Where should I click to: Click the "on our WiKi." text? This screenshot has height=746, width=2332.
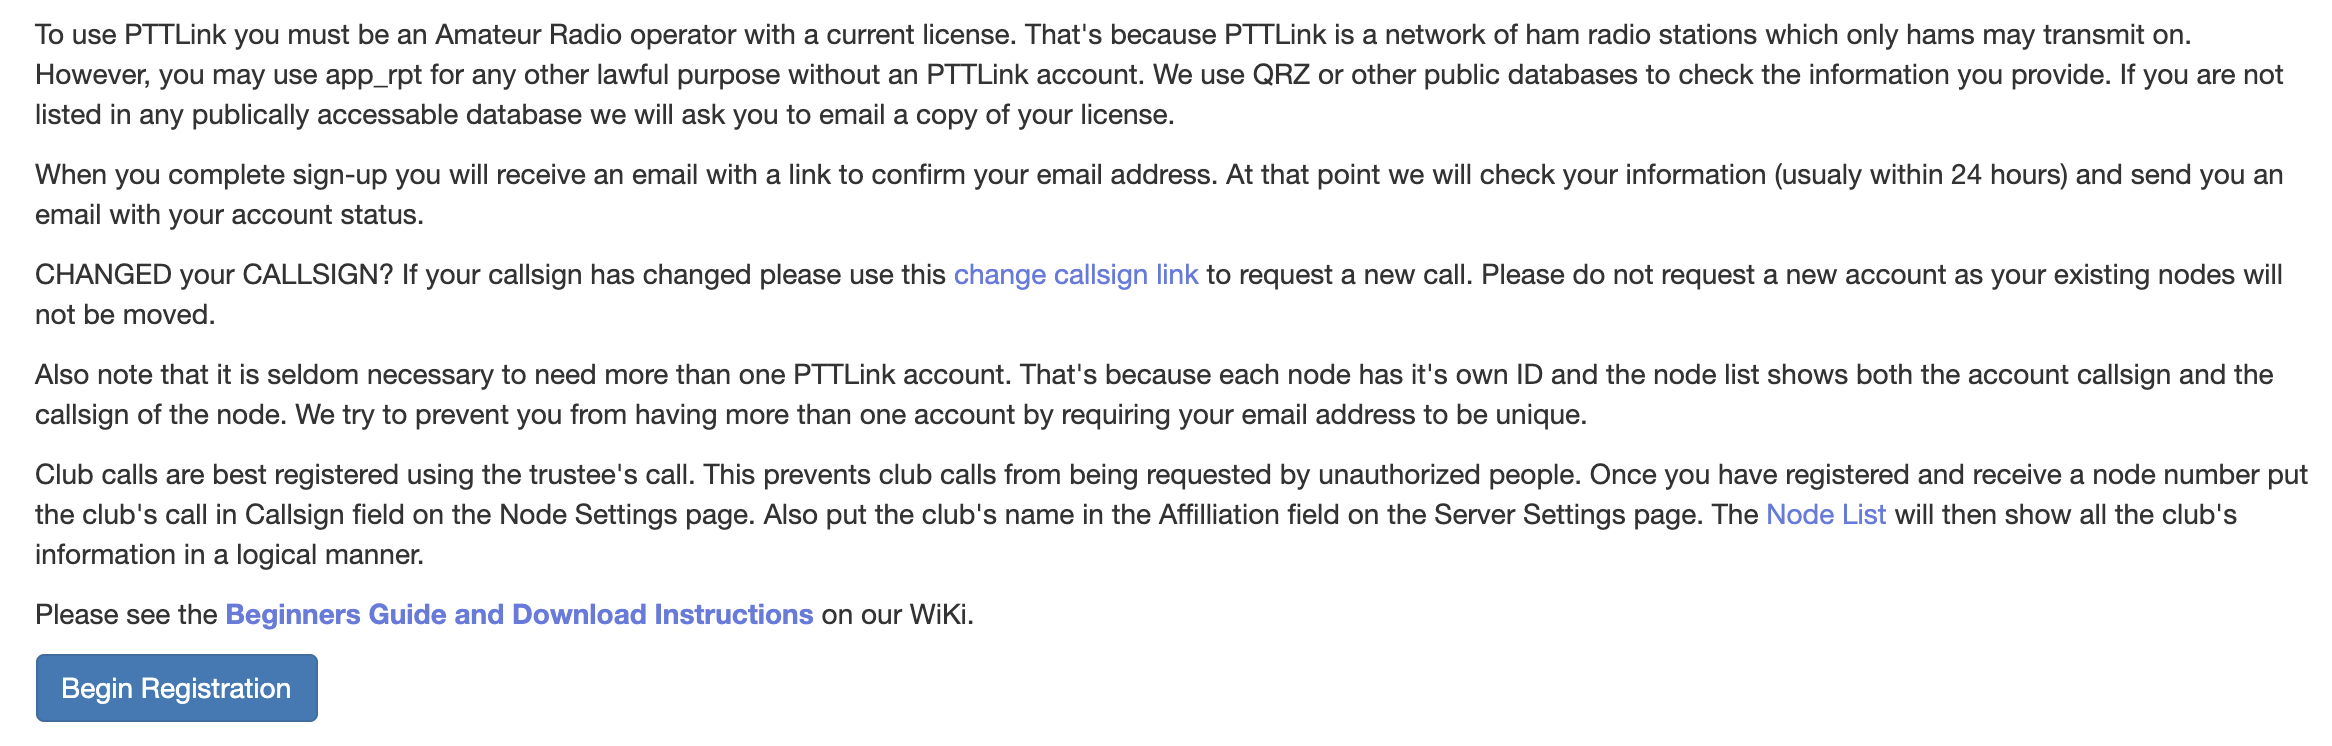tap(898, 615)
